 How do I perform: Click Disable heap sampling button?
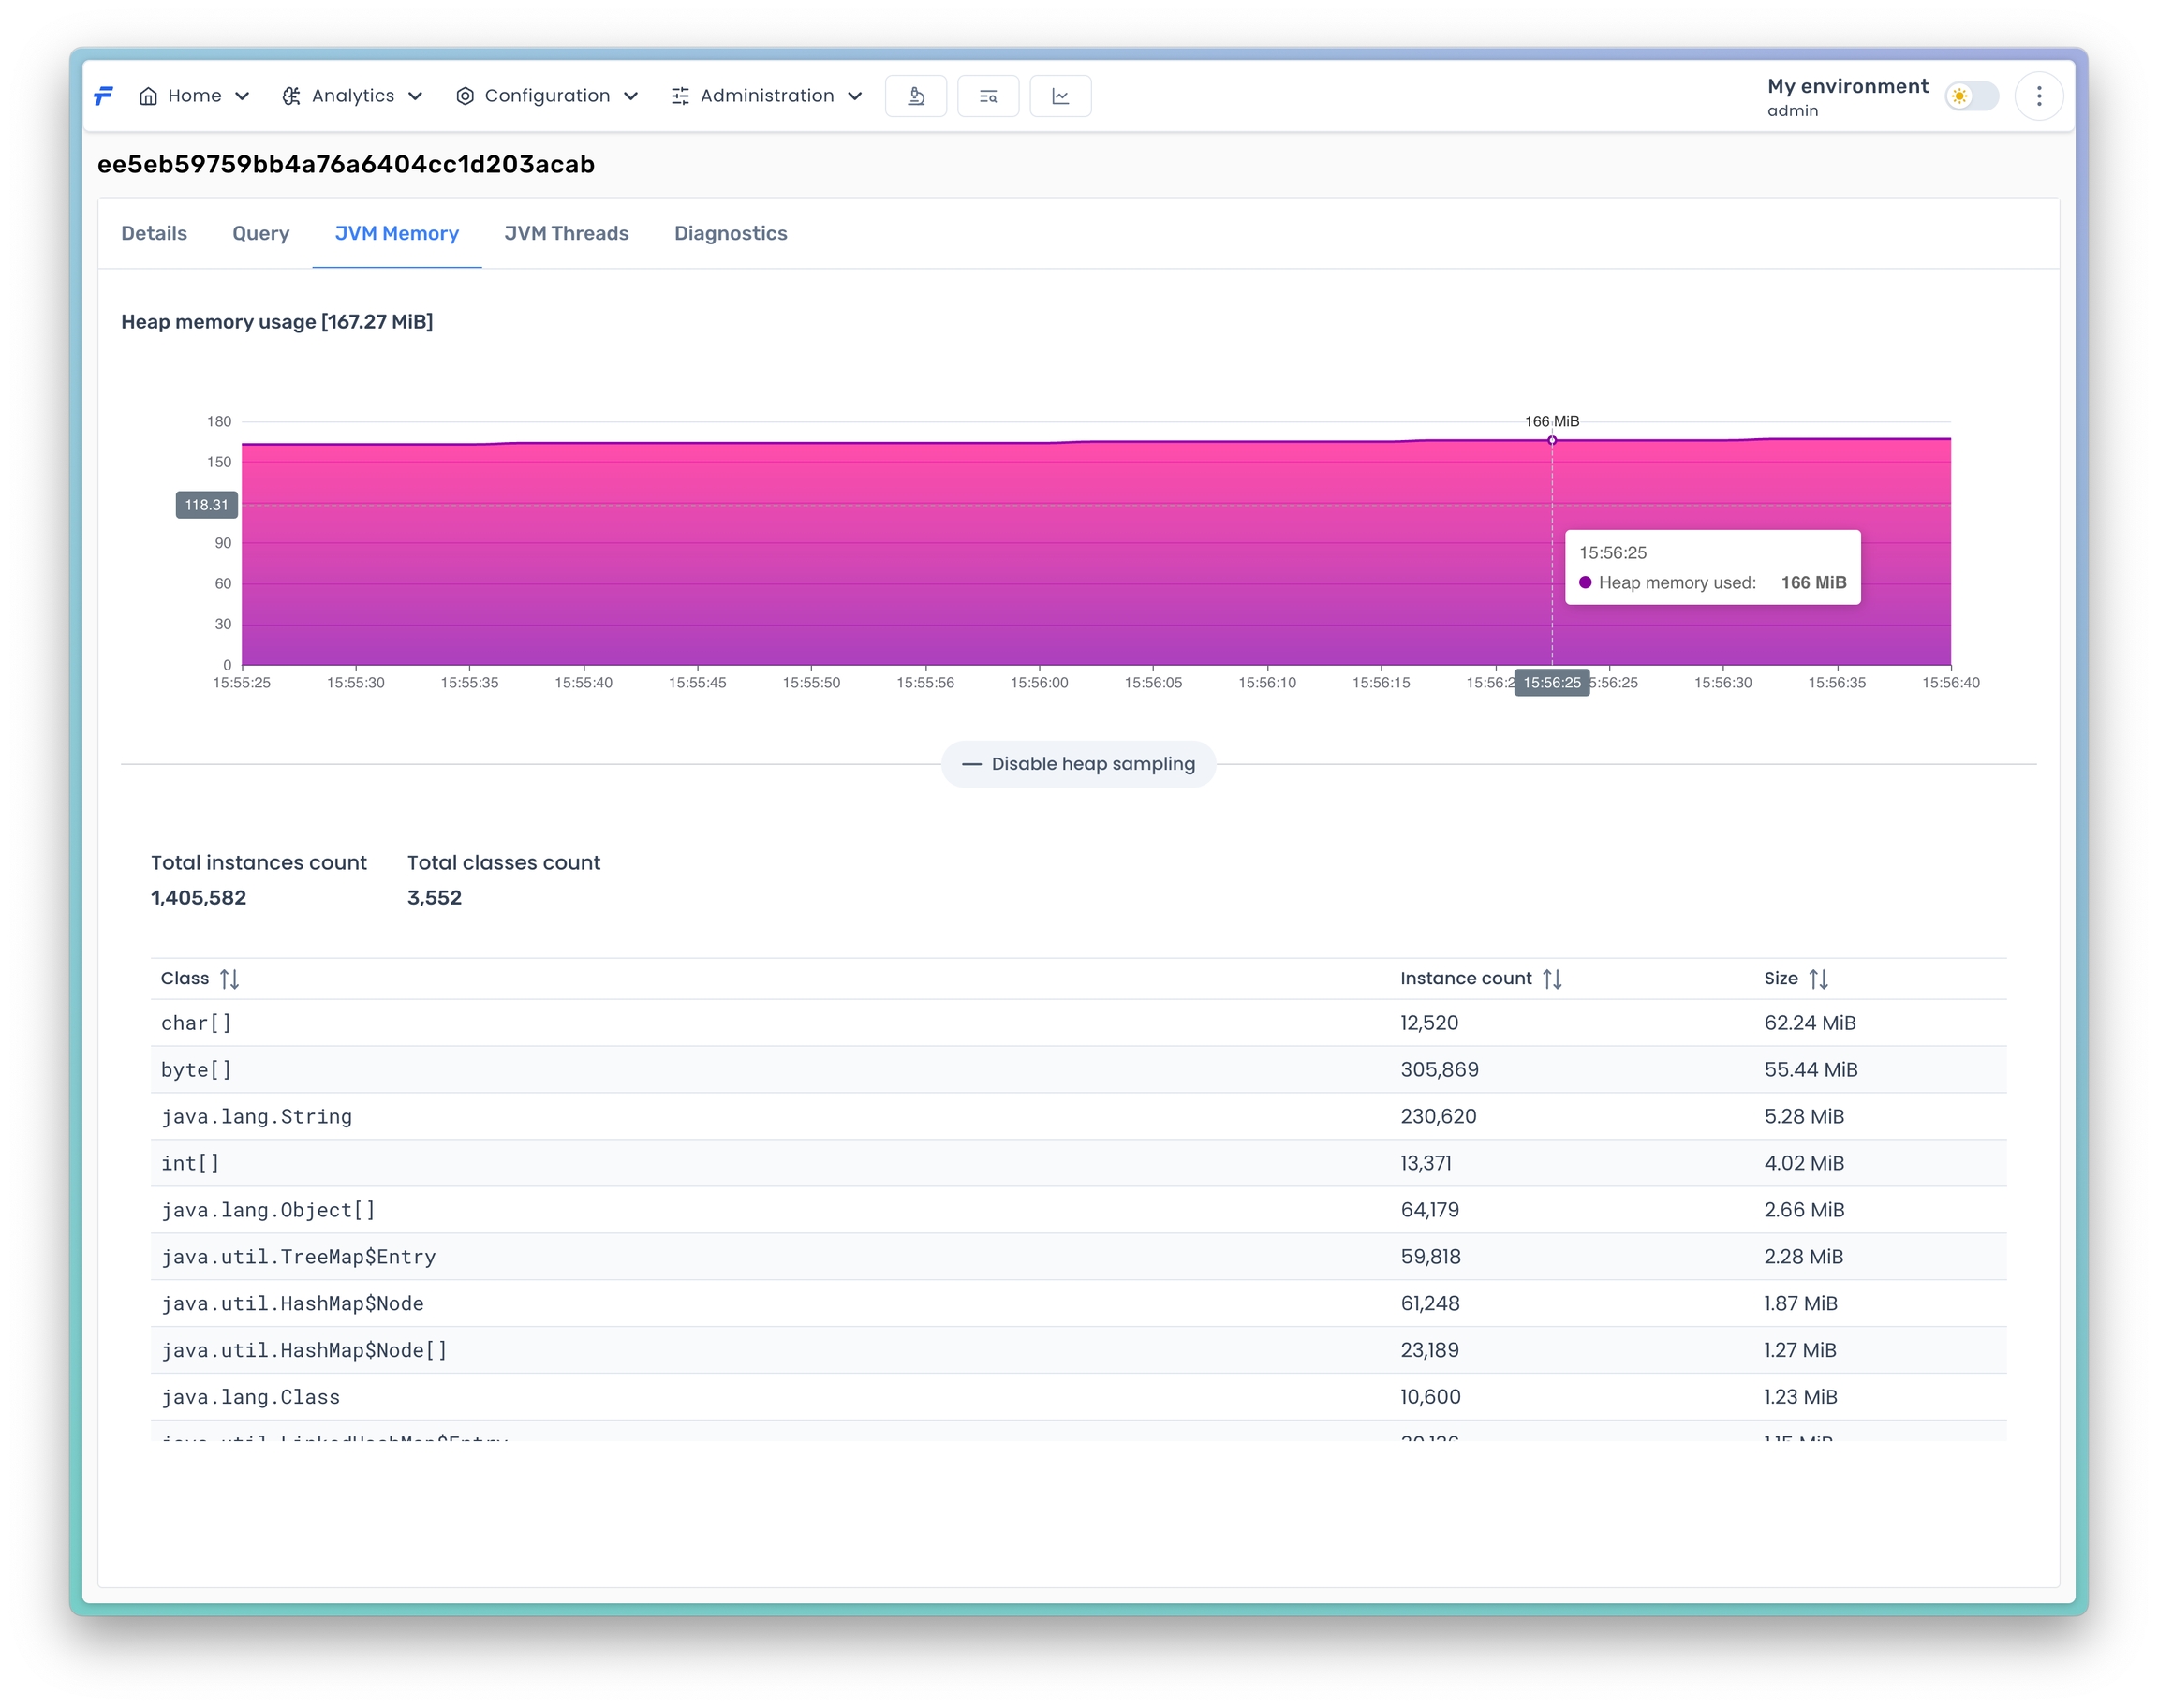click(1078, 764)
